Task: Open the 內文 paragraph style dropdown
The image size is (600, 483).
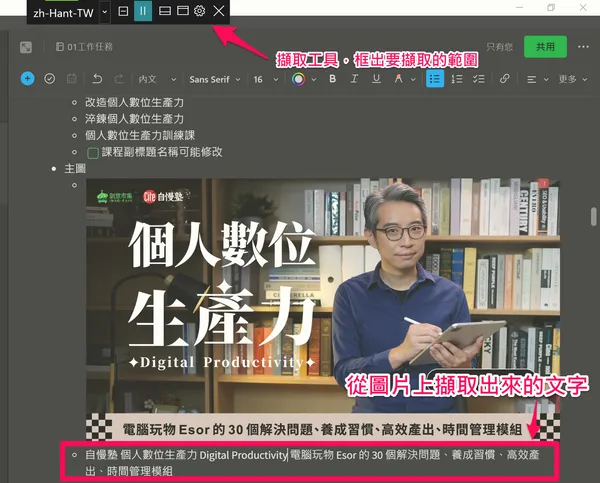Action: [x=157, y=79]
